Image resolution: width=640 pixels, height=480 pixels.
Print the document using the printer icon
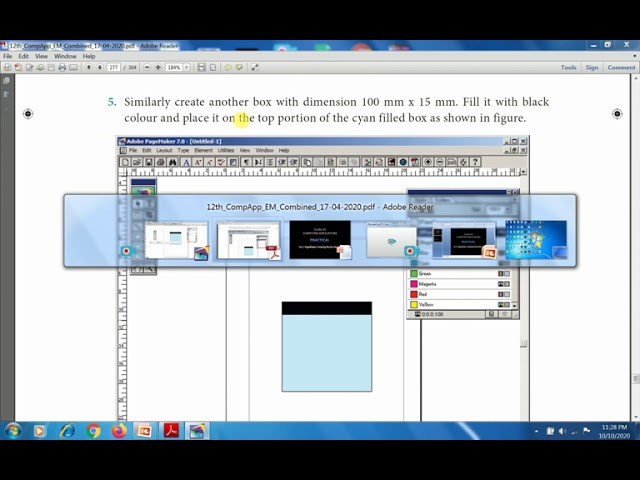(x=62, y=67)
